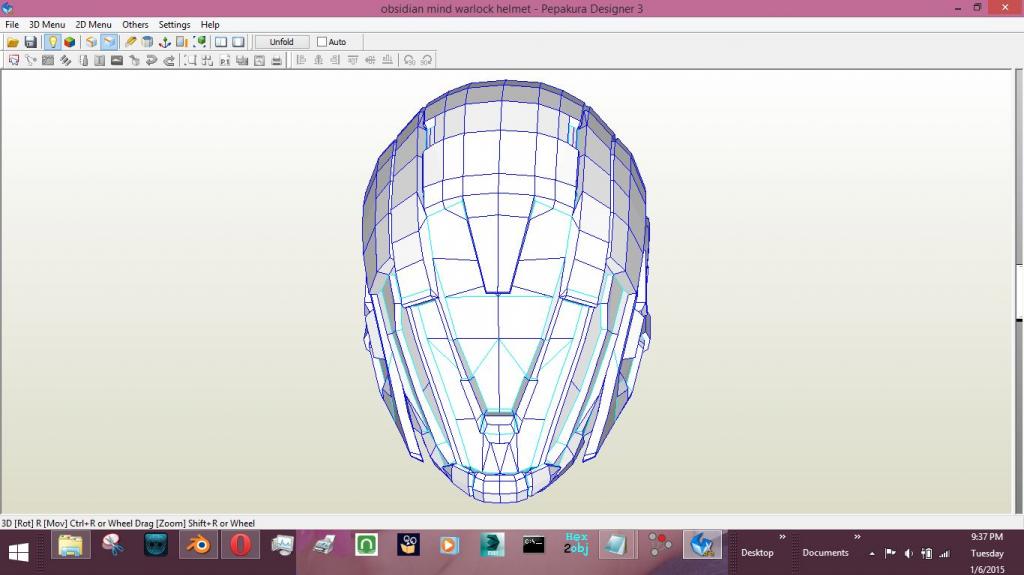Open the 3D Menu
Viewport: 1024px width, 575px height.
click(46, 25)
